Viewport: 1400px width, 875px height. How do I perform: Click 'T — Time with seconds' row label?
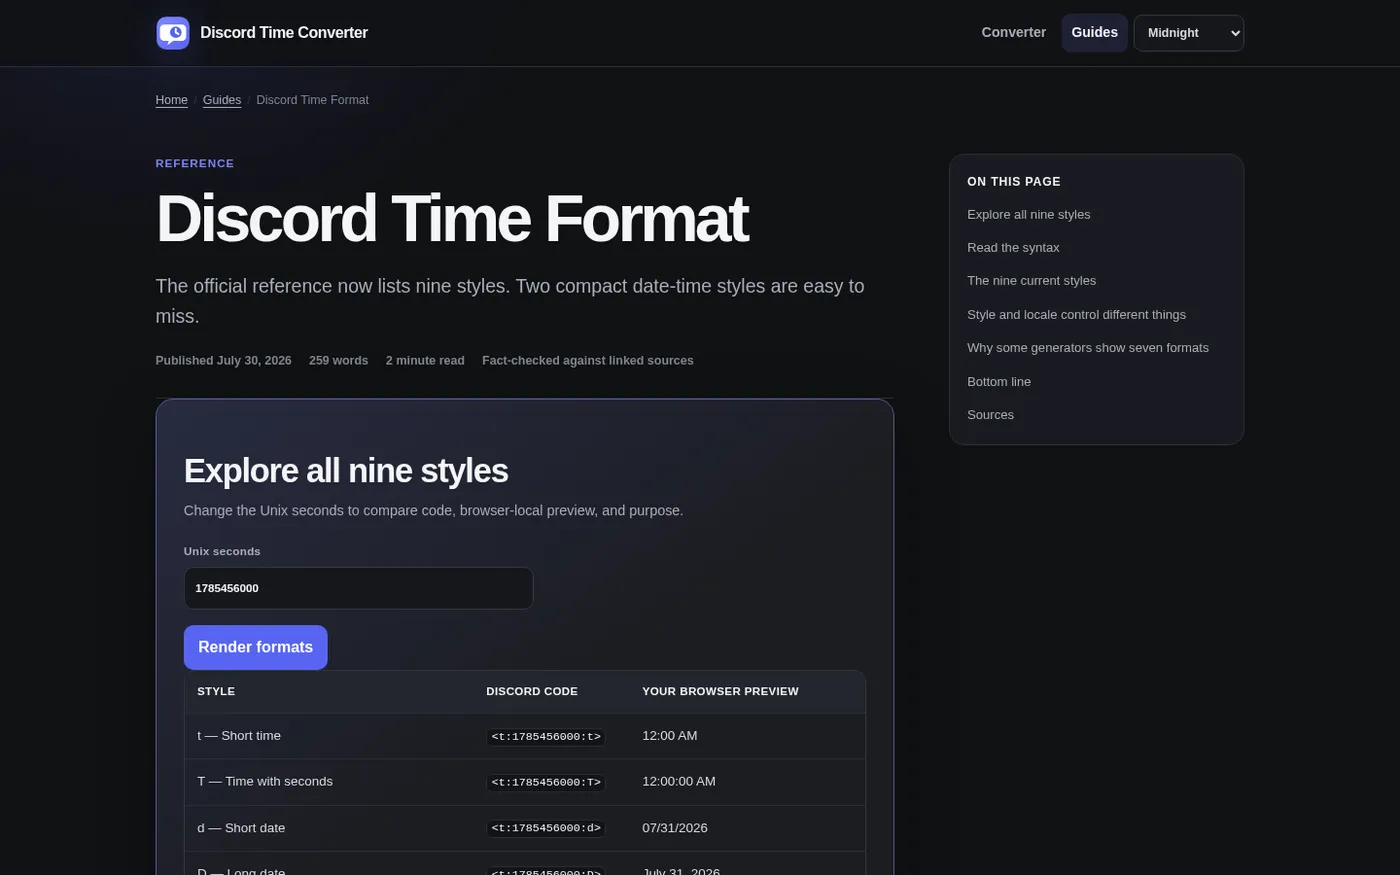tap(265, 782)
